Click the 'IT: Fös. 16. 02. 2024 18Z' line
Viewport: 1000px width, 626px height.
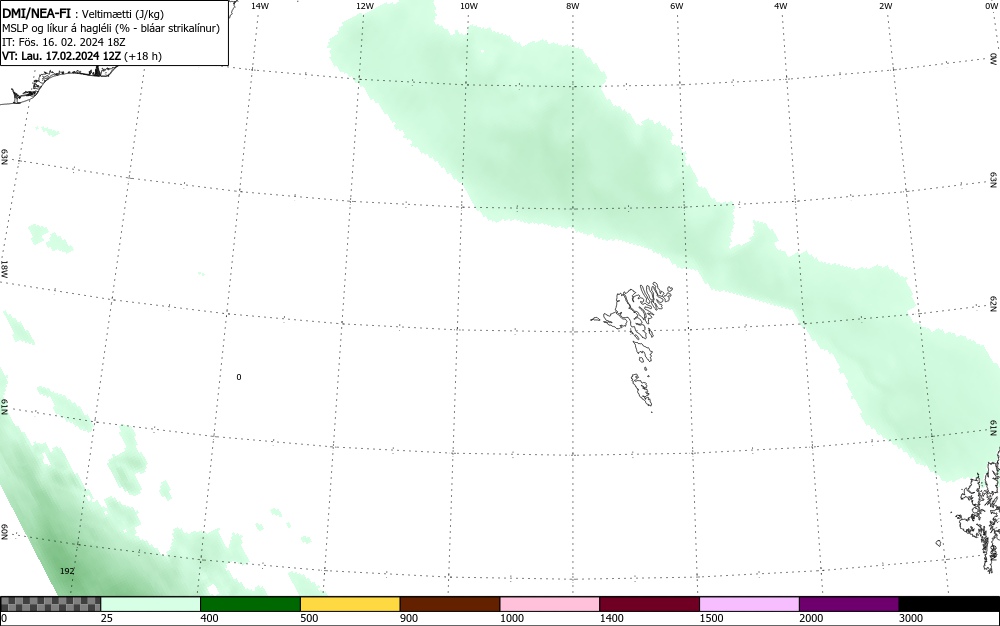click(64, 42)
